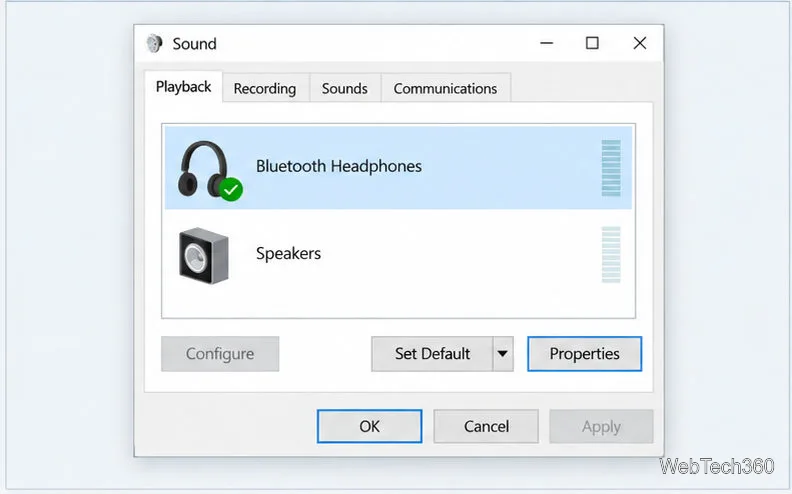The image size is (792, 494).
Task: Click the green default checkmark badge
Action: (x=231, y=190)
